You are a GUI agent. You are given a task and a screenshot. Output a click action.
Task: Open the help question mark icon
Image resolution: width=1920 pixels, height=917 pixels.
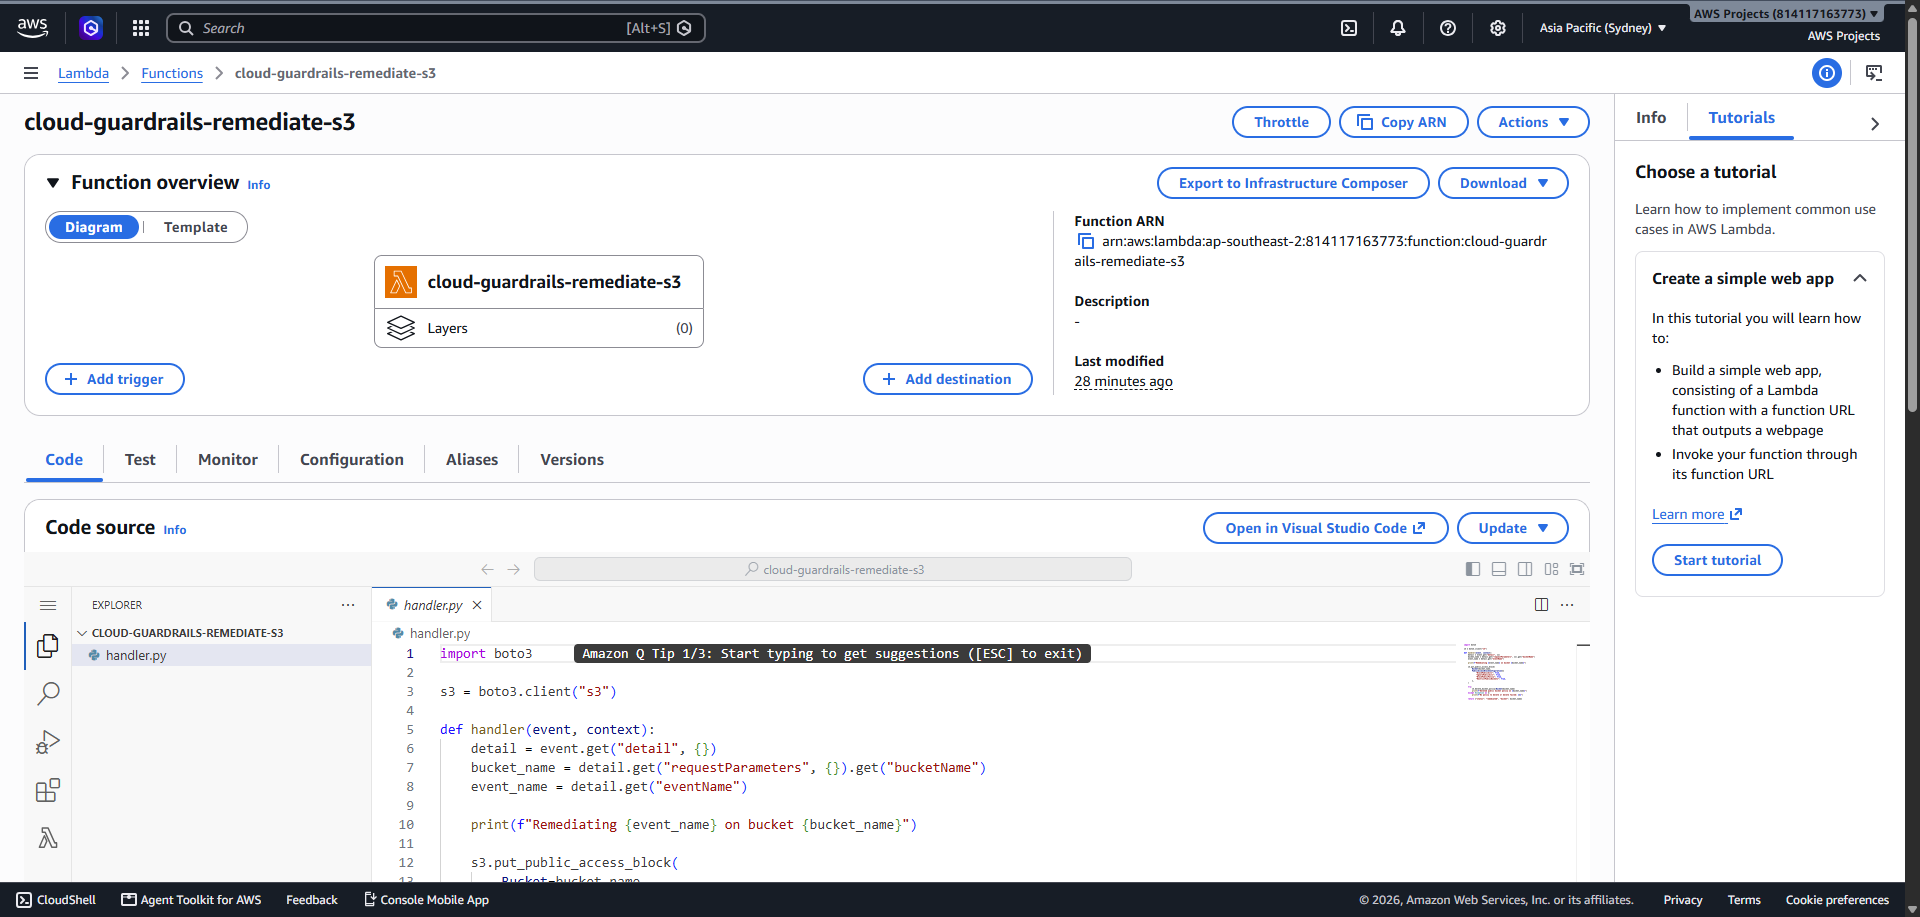pyautogui.click(x=1448, y=28)
